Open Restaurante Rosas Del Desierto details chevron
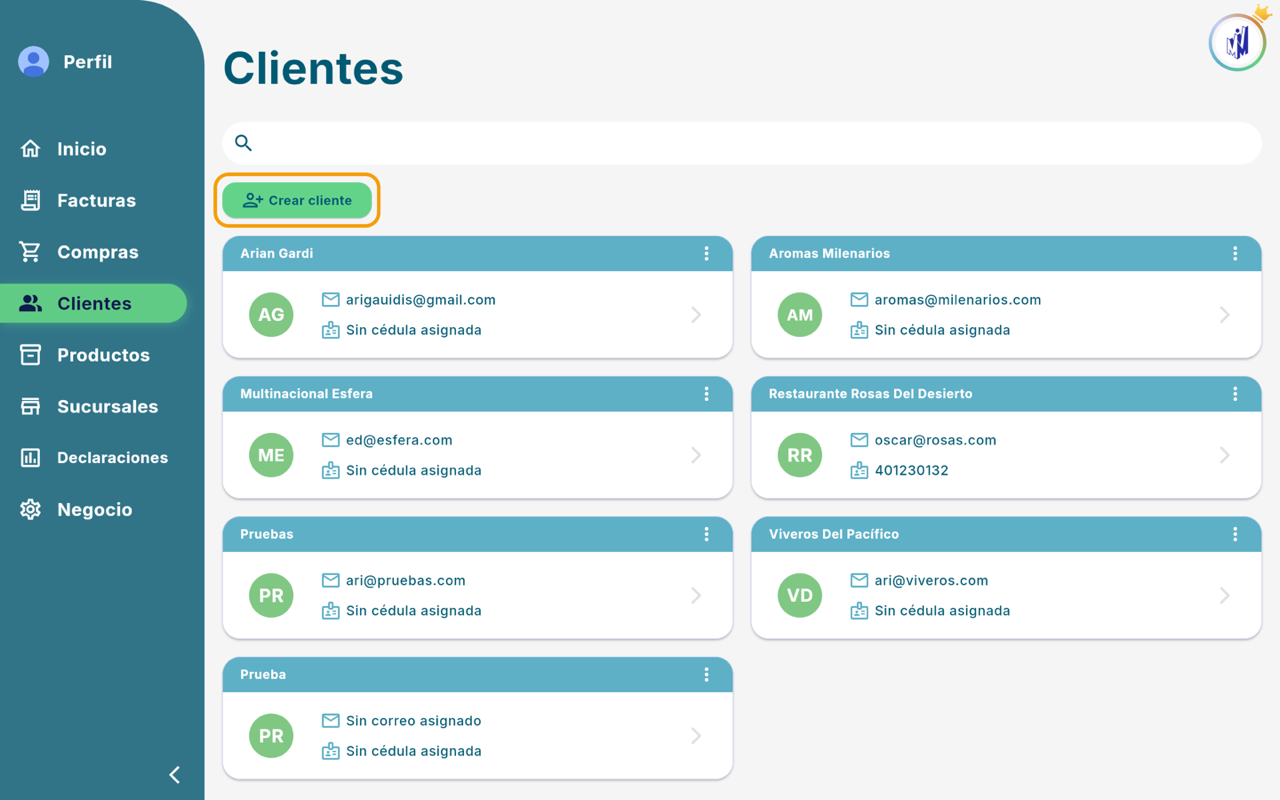 [1225, 455]
